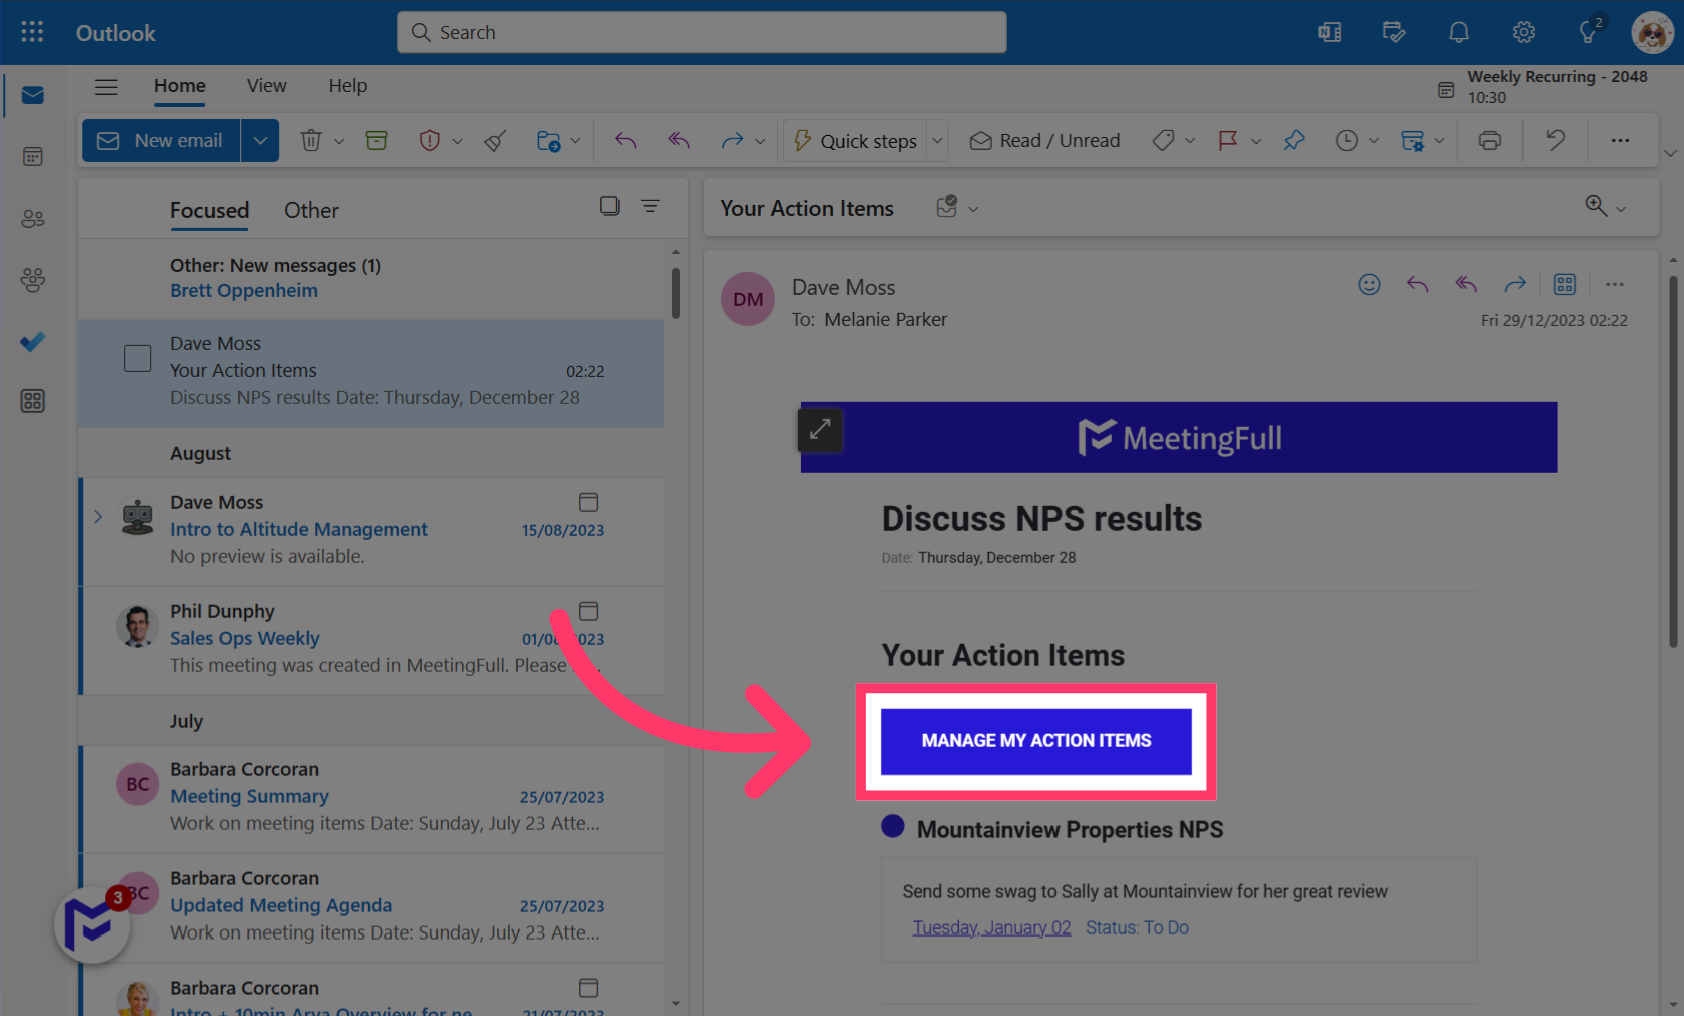
Task: Click Manage My Action Items button
Action: [1036, 741]
